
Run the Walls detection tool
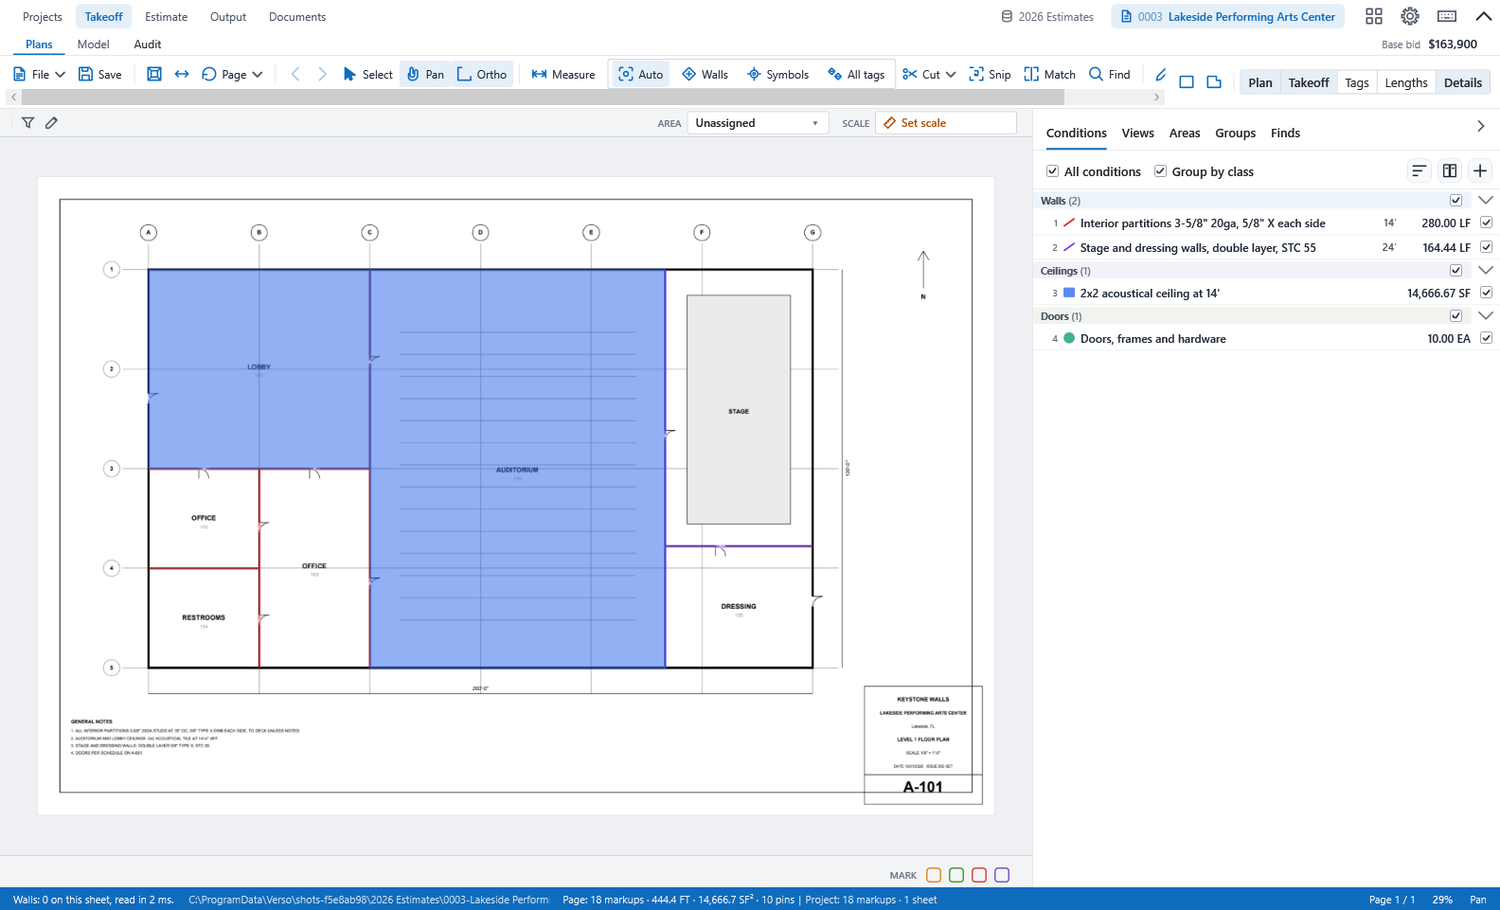(705, 74)
